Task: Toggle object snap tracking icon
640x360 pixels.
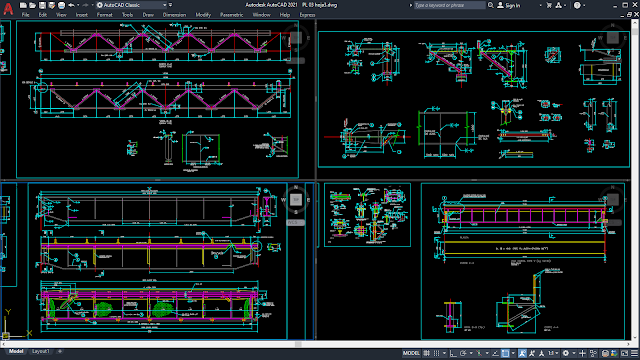Action: 496,353
